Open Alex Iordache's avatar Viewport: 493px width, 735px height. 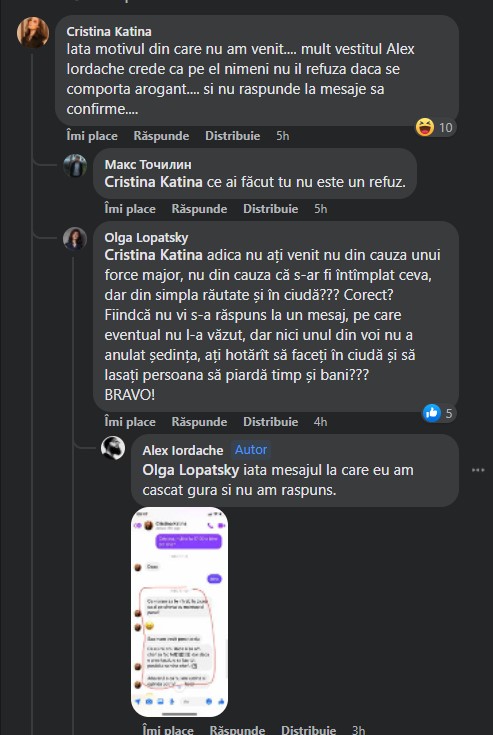click(113, 448)
